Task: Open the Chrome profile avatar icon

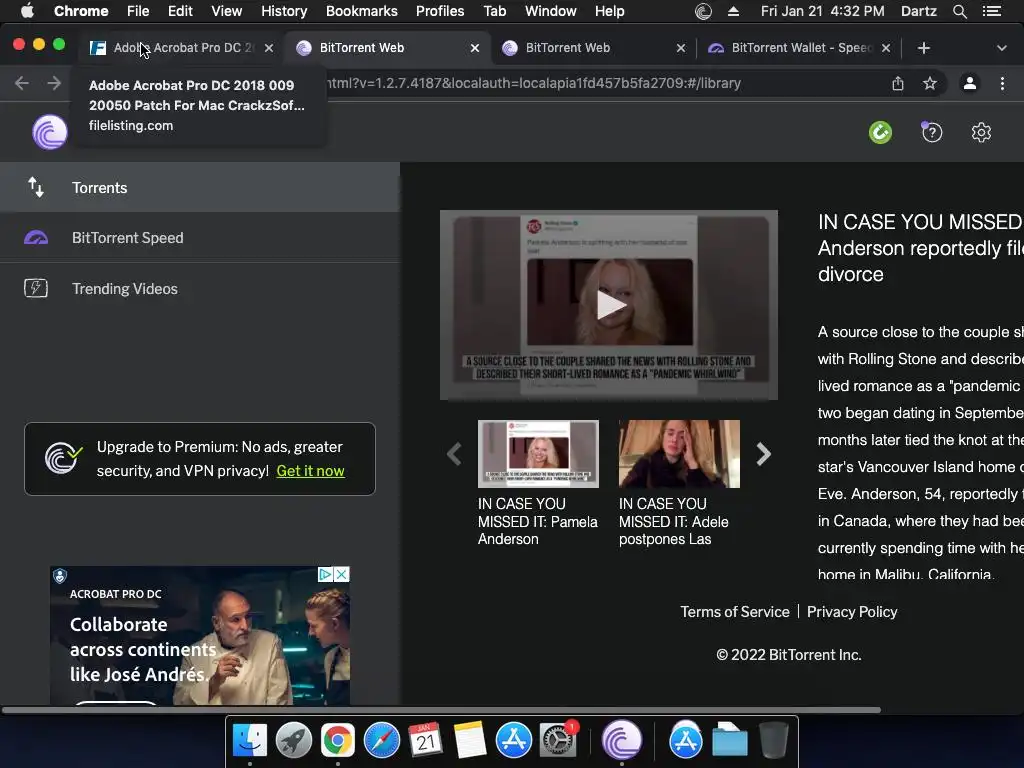Action: pyautogui.click(x=970, y=83)
